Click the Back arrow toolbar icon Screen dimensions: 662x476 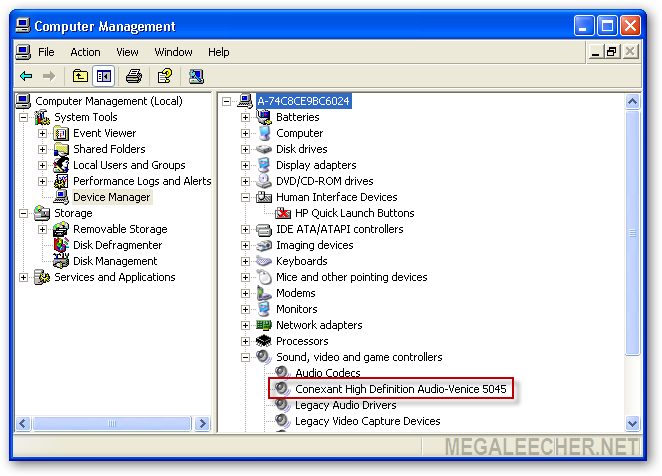26,76
